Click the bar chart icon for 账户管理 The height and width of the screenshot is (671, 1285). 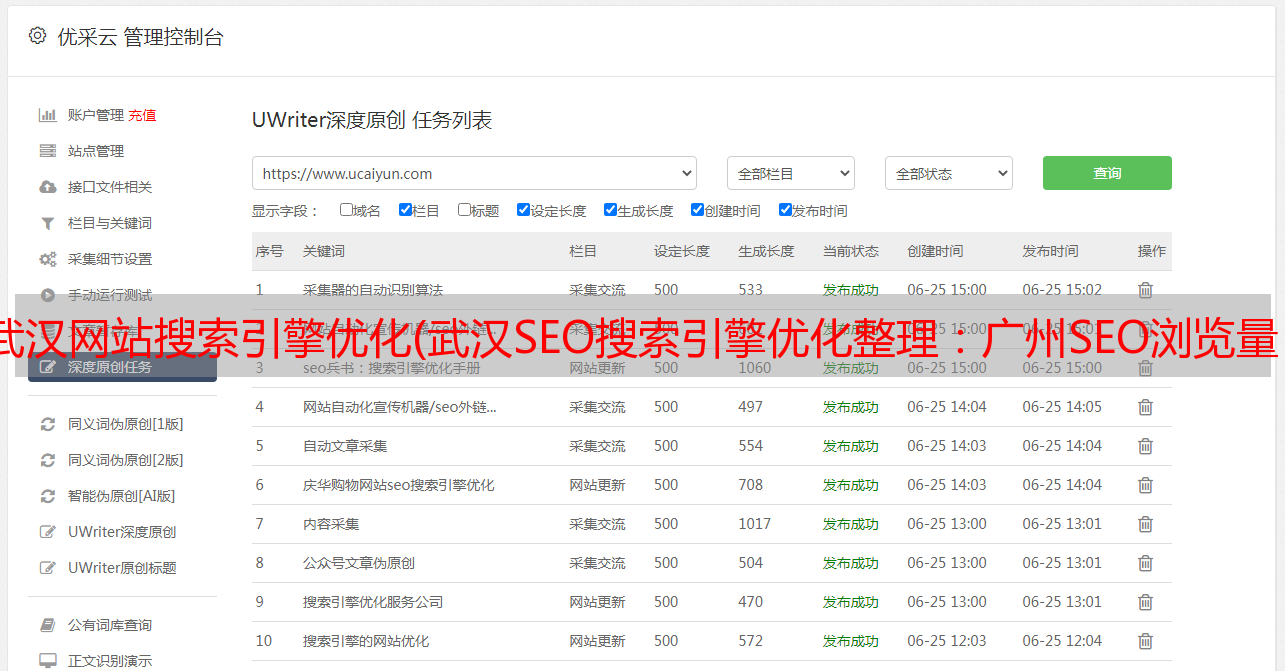pyautogui.click(x=47, y=115)
